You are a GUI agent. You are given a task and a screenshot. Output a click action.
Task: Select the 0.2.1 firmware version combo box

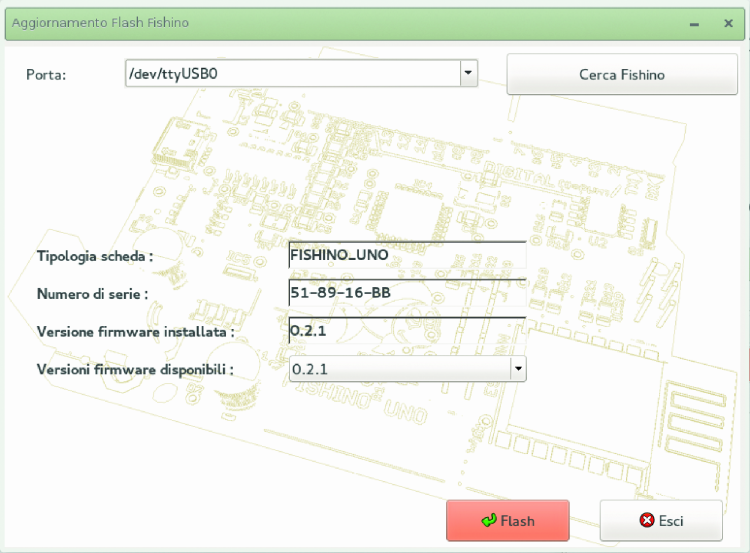pos(398,369)
